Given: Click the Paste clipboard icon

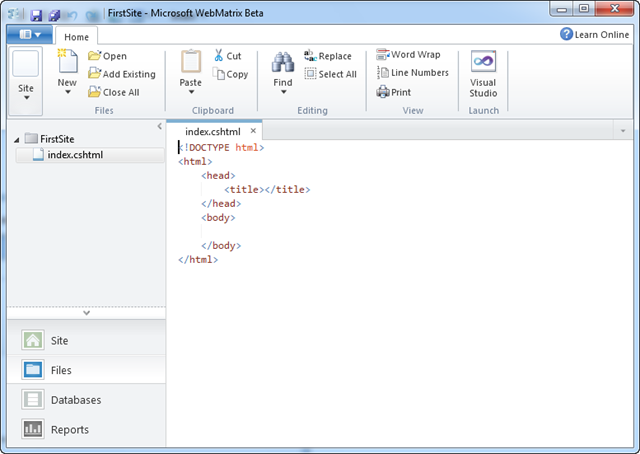Looking at the screenshot, I should 191,62.
